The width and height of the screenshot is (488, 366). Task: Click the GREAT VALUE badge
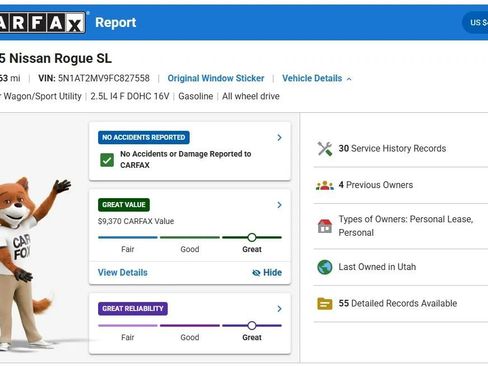pyautogui.click(x=124, y=205)
